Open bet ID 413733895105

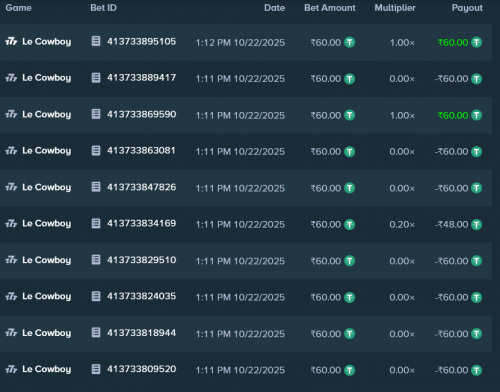point(141,41)
